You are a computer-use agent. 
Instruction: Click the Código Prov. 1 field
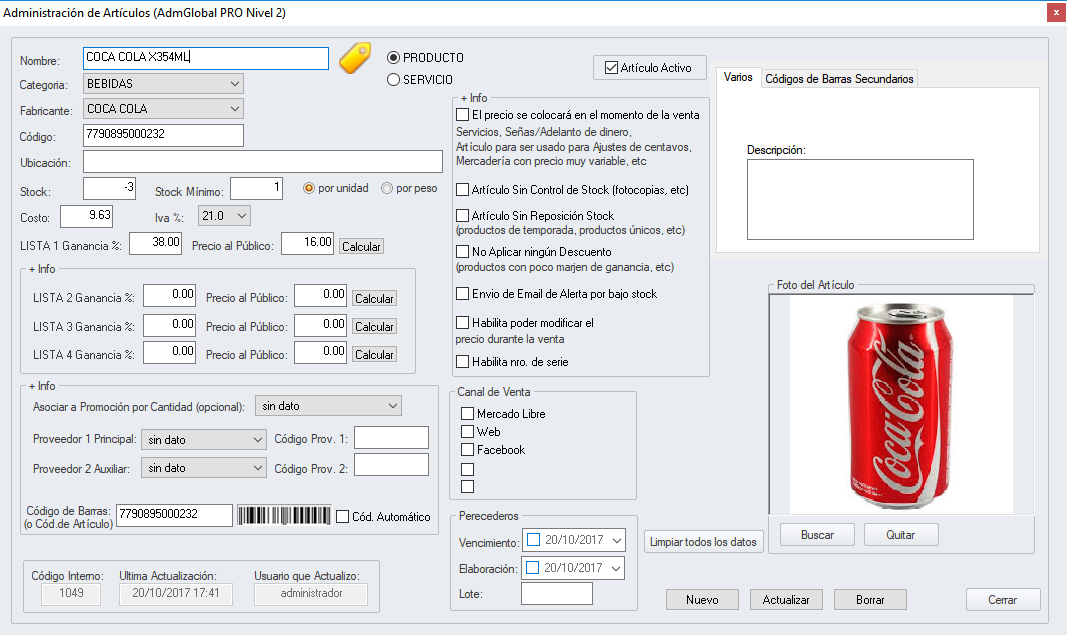[x=391, y=438]
